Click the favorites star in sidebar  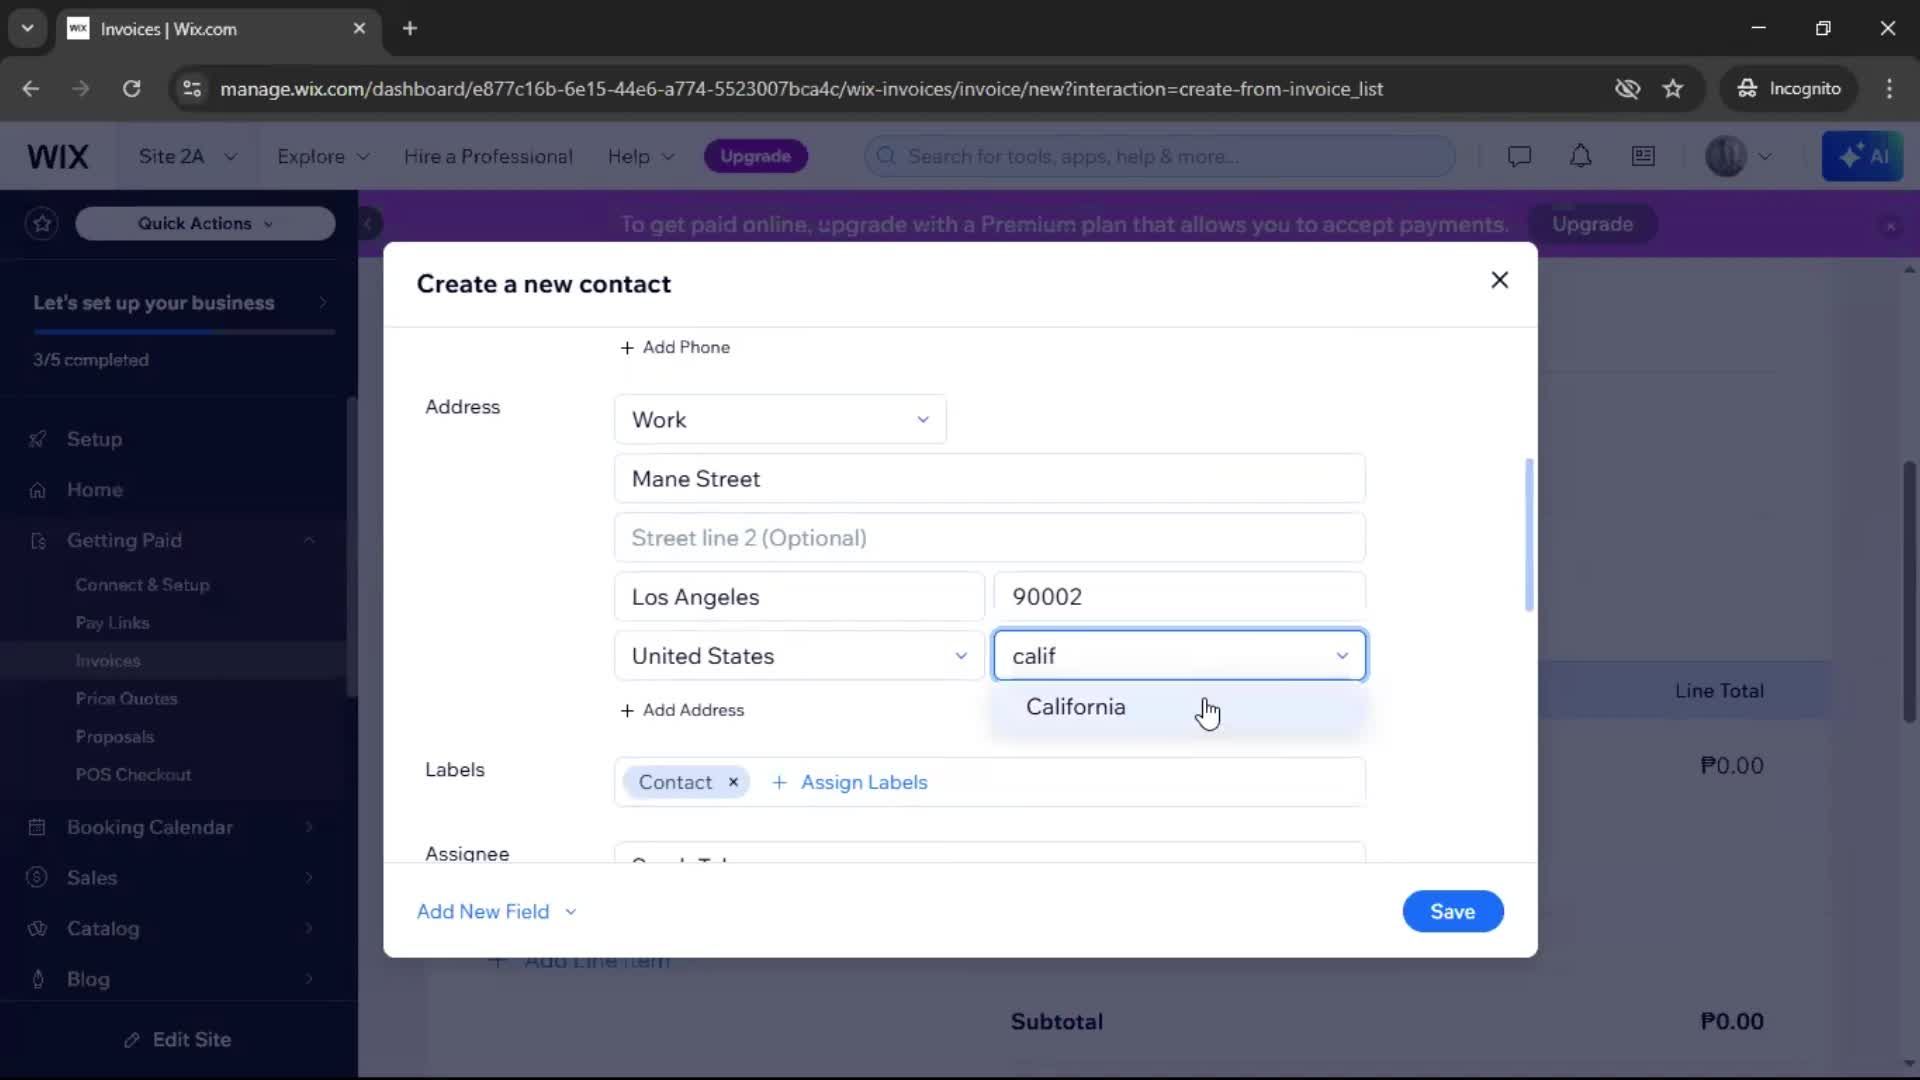coord(42,223)
